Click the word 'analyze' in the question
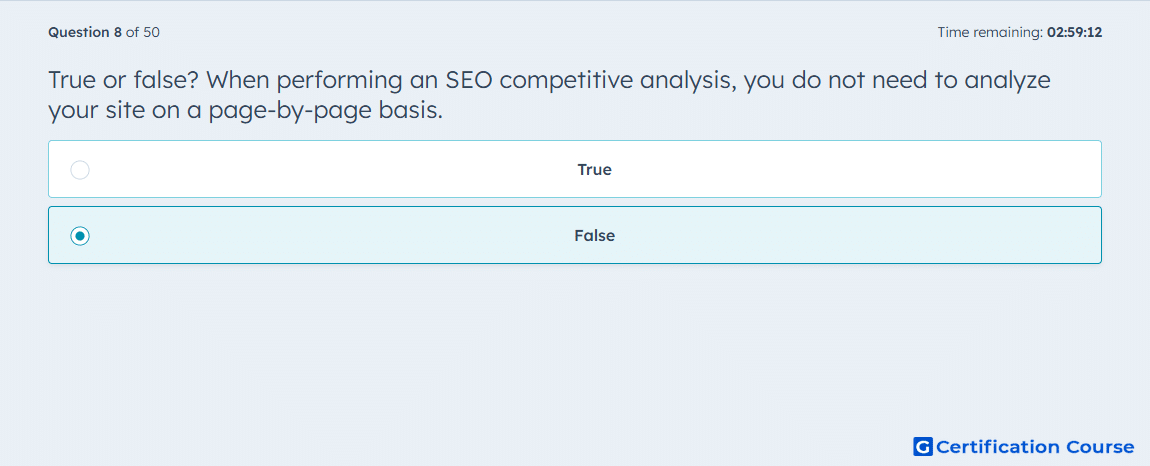 1008,81
